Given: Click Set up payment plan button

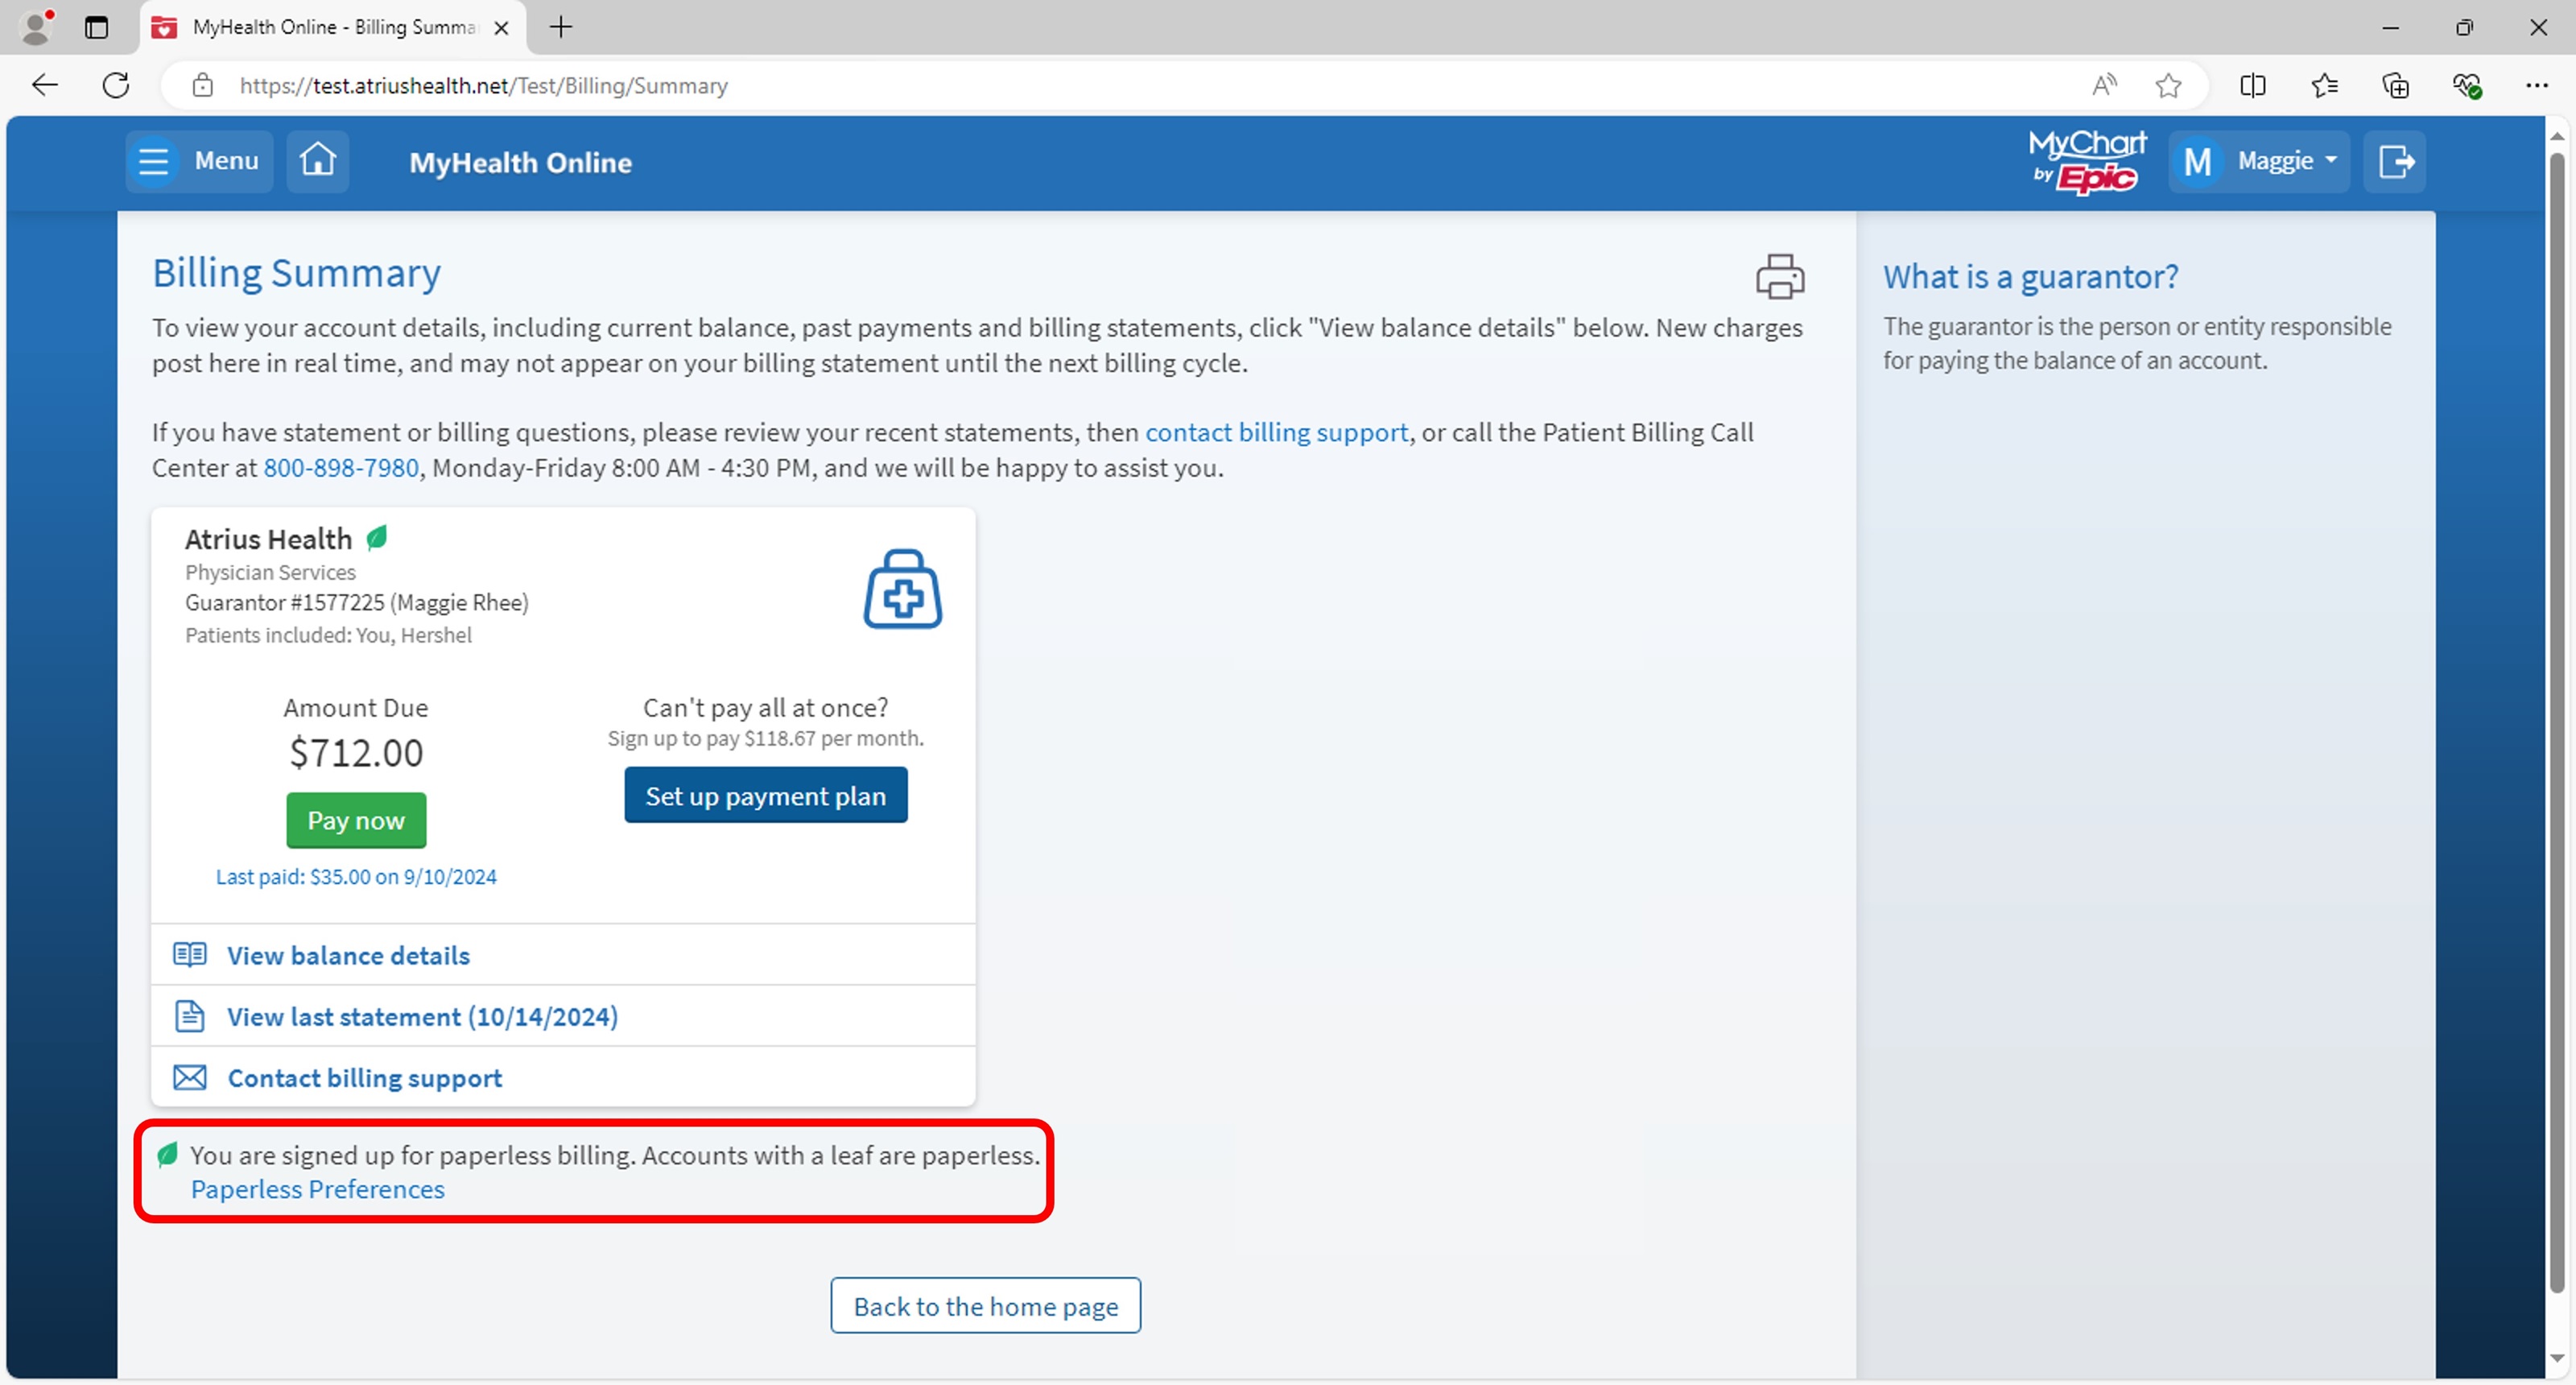Looking at the screenshot, I should click(x=765, y=796).
